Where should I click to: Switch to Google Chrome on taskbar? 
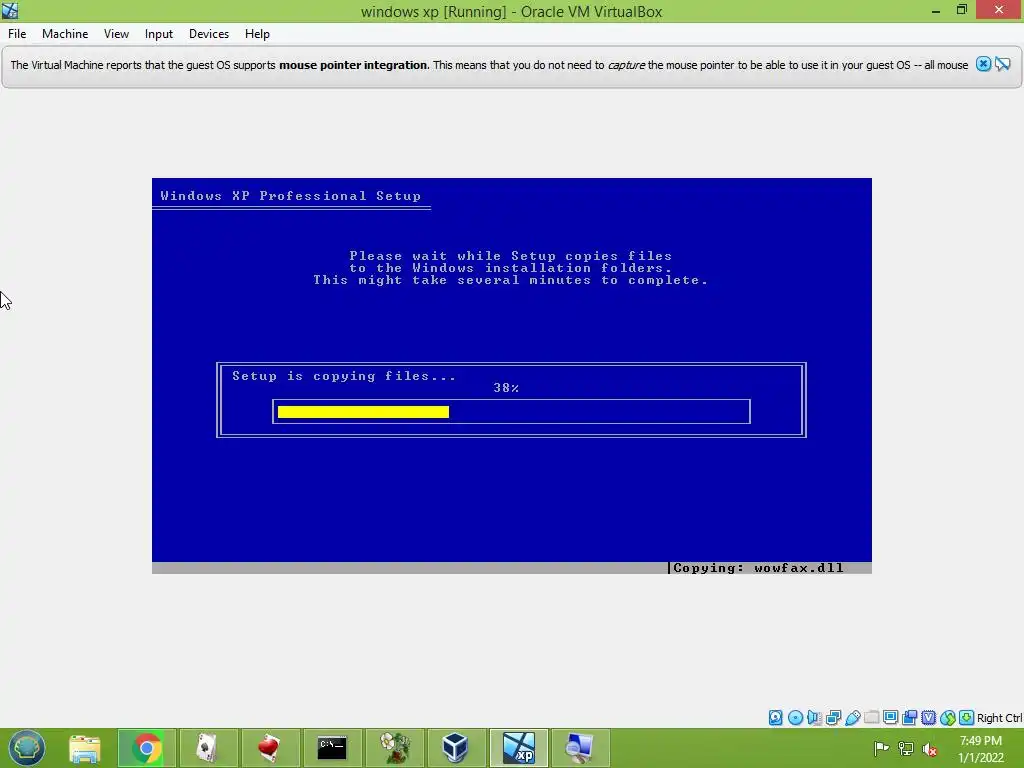pos(147,748)
